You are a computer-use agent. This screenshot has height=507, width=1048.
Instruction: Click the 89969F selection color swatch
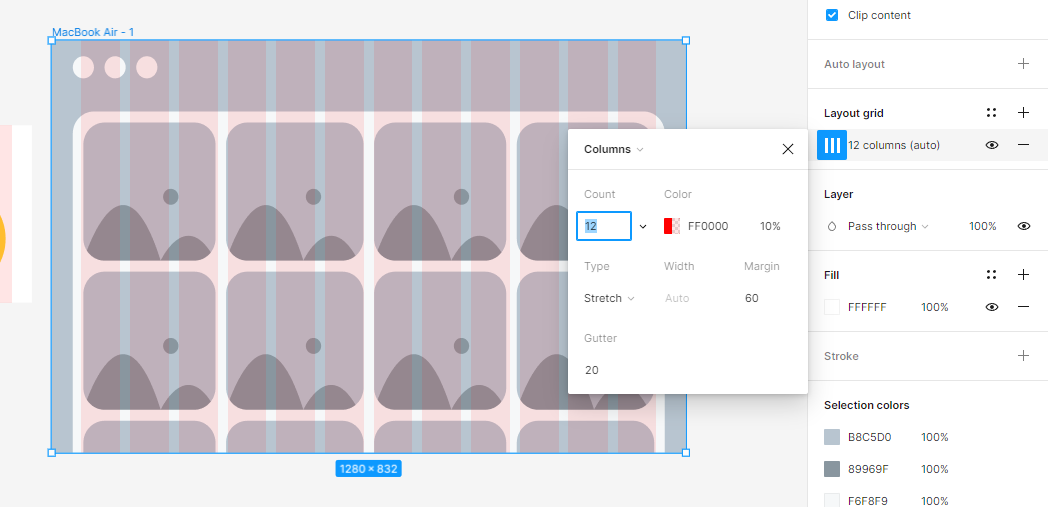click(x=832, y=469)
